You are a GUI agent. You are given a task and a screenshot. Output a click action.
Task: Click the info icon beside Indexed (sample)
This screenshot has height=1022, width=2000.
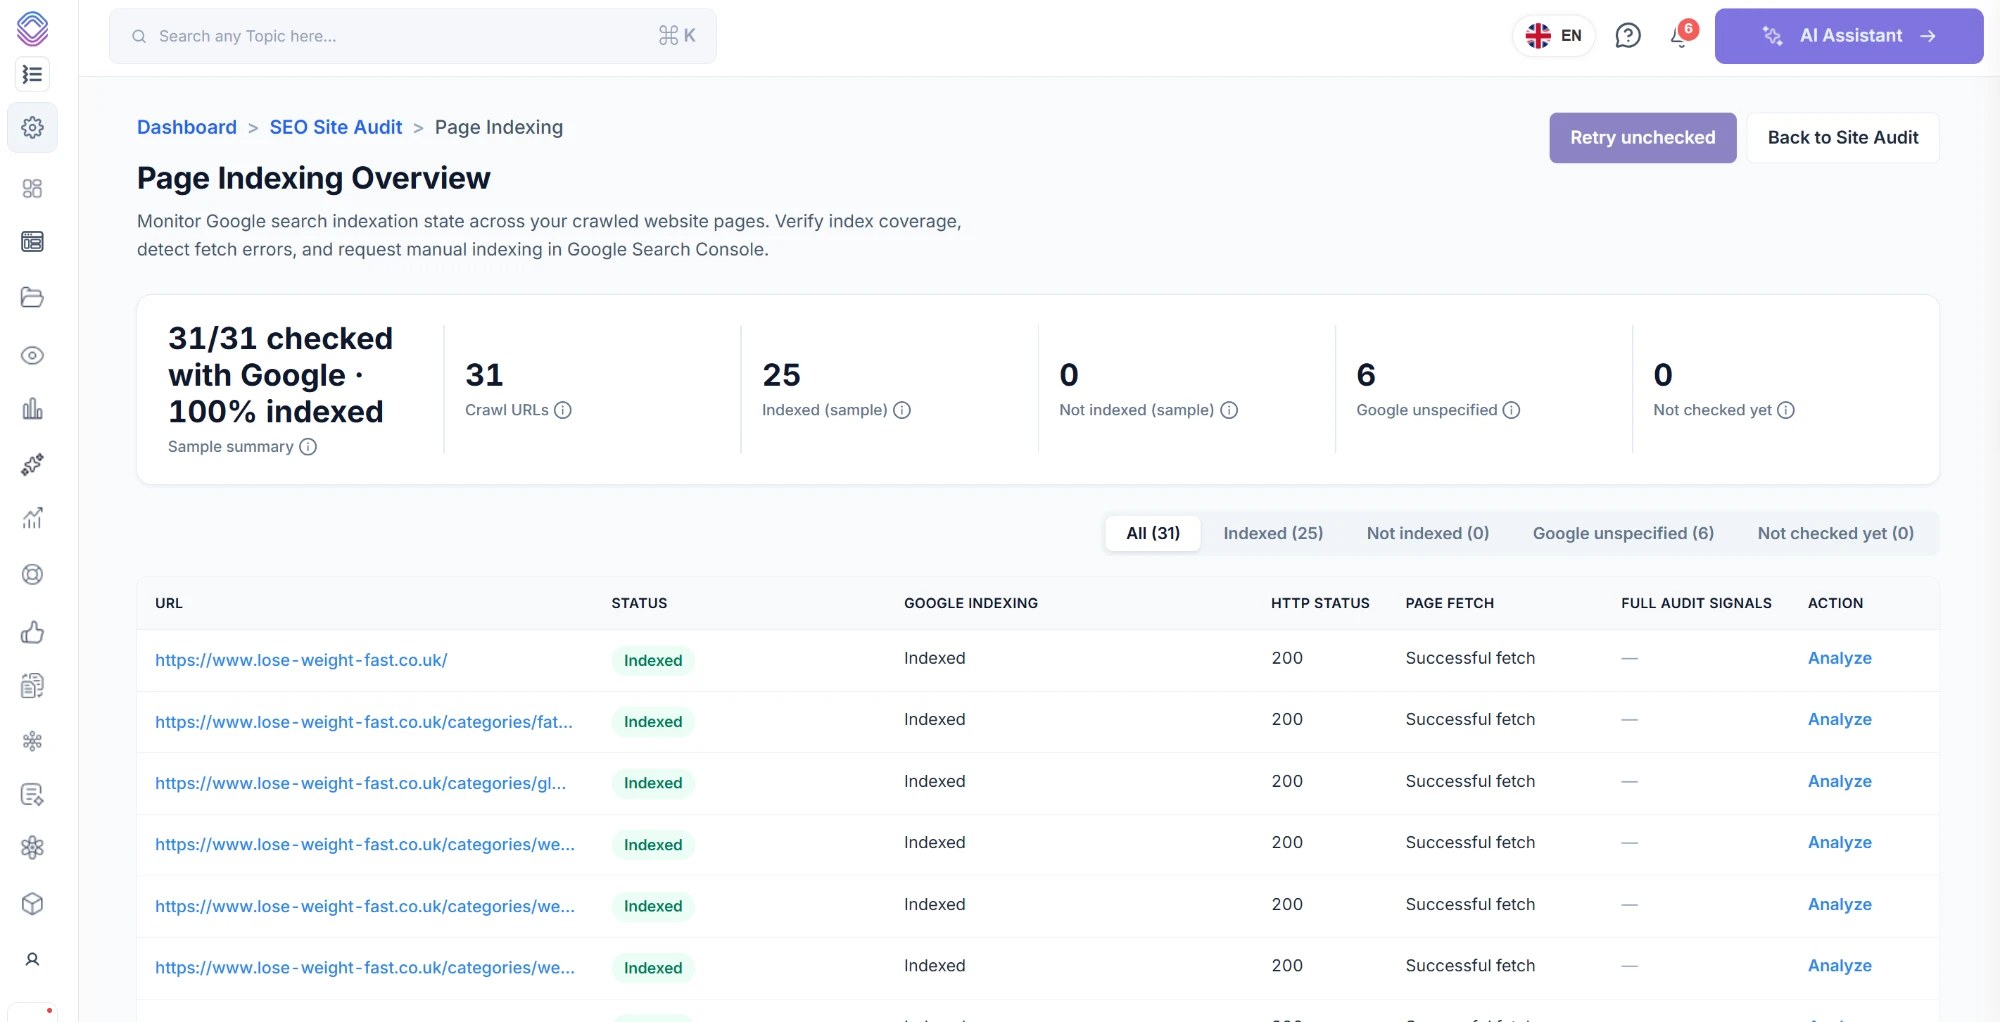(x=902, y=410)
